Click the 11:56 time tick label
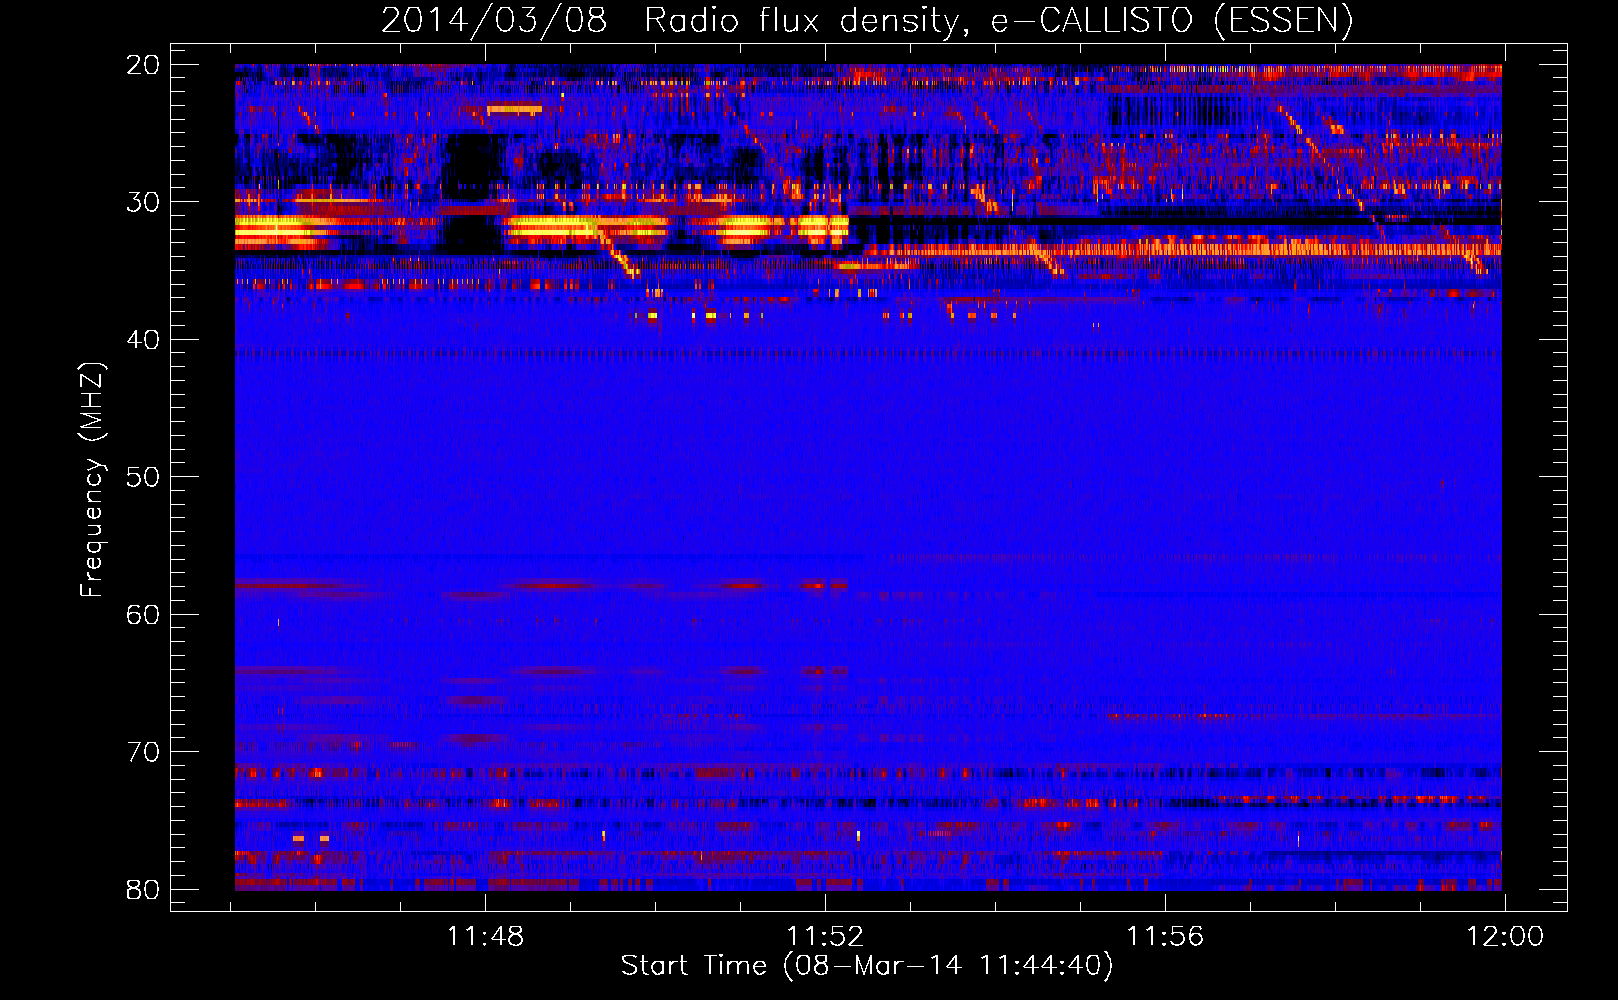 tap(1165, 937)
